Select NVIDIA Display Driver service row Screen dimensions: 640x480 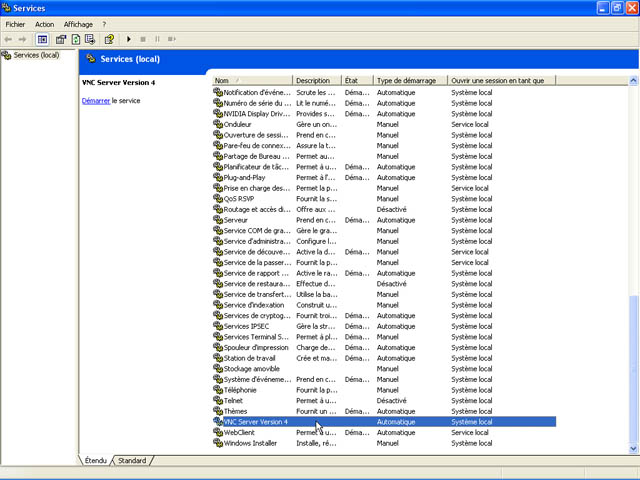point(384,113)
